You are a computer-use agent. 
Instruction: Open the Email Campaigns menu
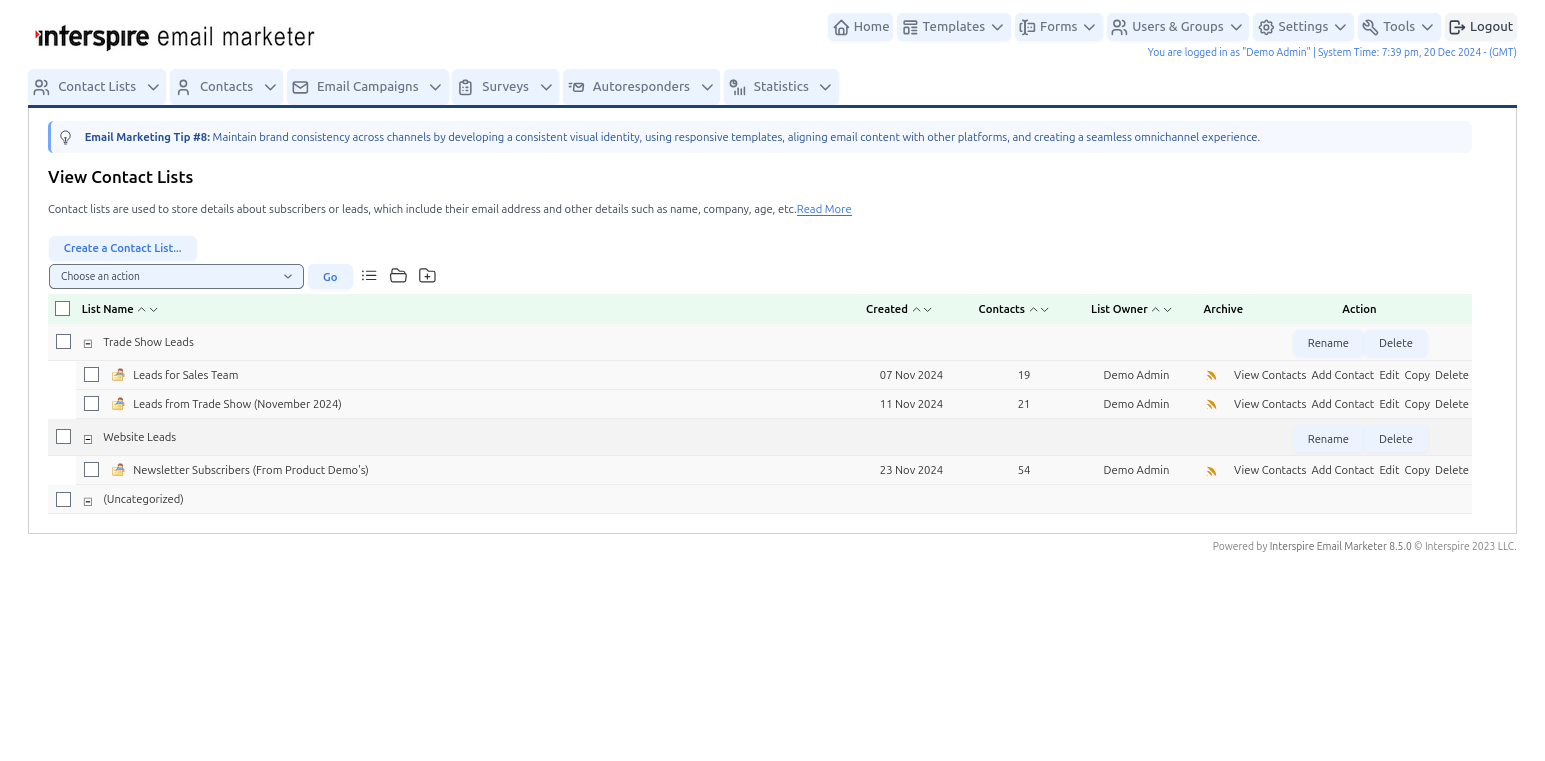coord(368,87)
